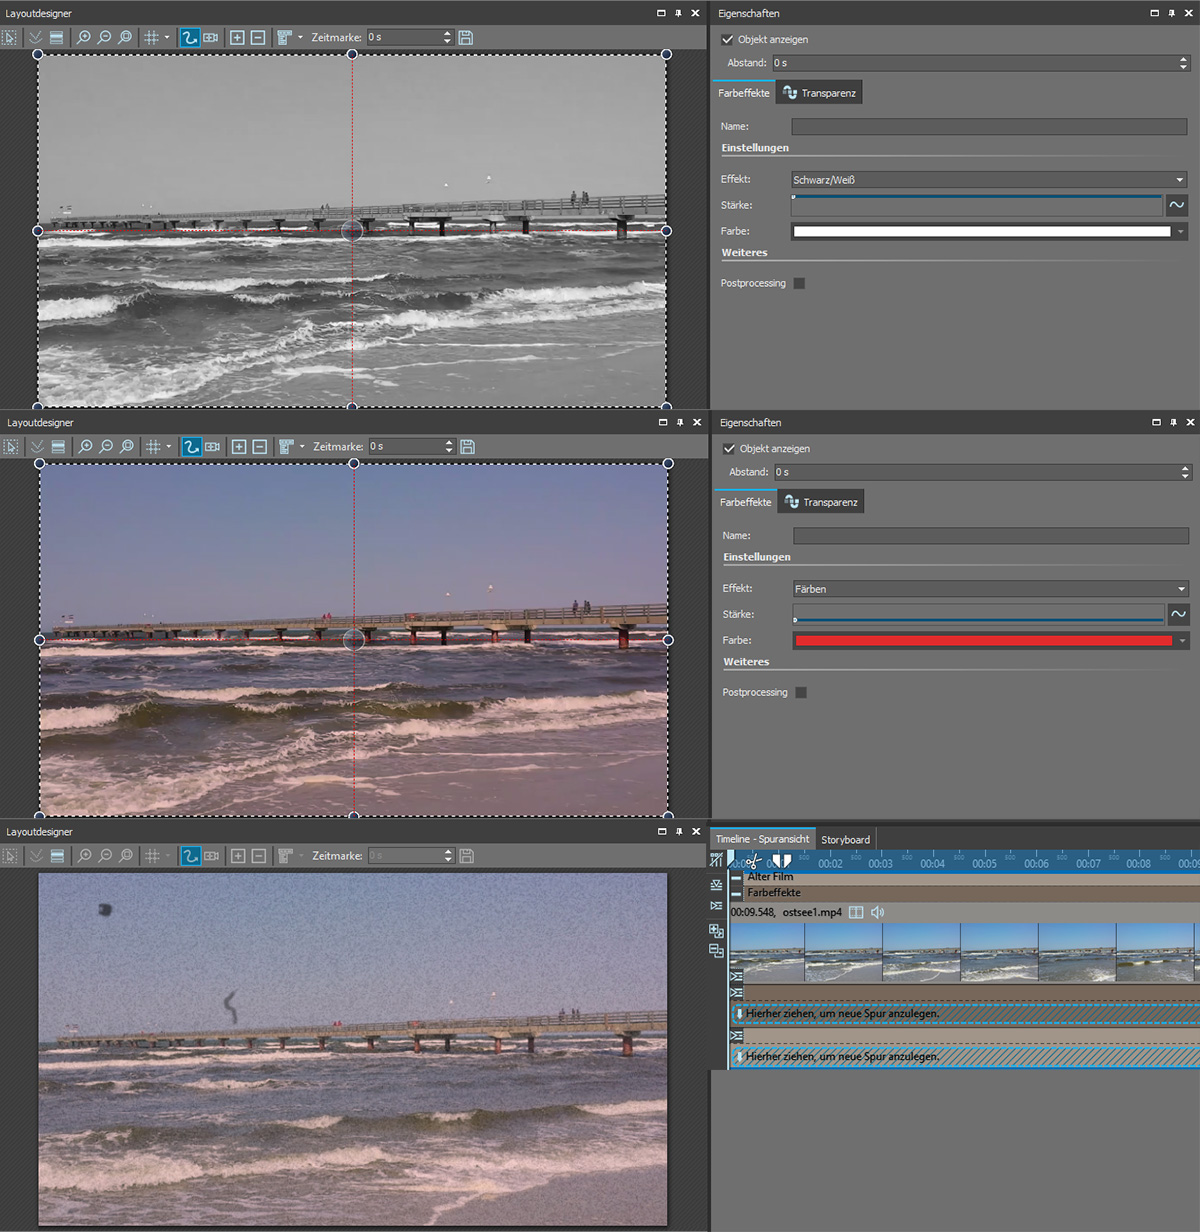Click the save icon beside the top Zeitmarke field
This screenshot has width=1200, height=1232.
465,37
